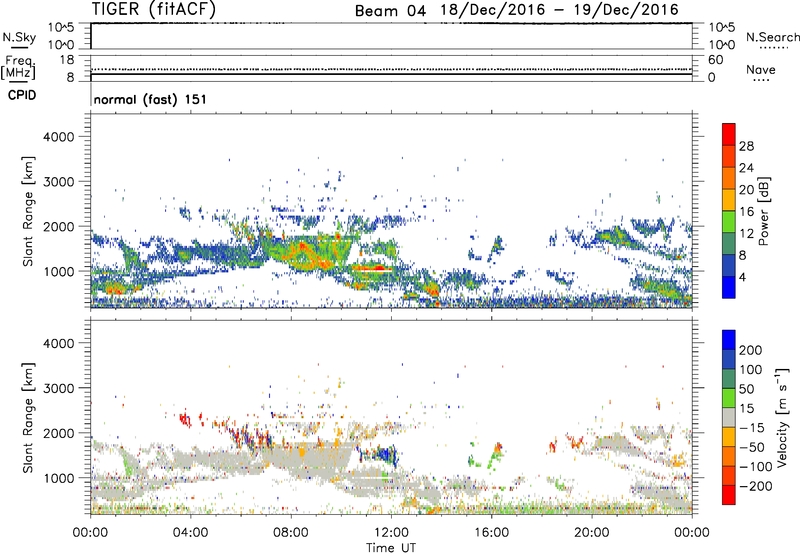Screen dimensions: 800x554
Task: Click the '12:00' time axis tick label
Action: 391,533
